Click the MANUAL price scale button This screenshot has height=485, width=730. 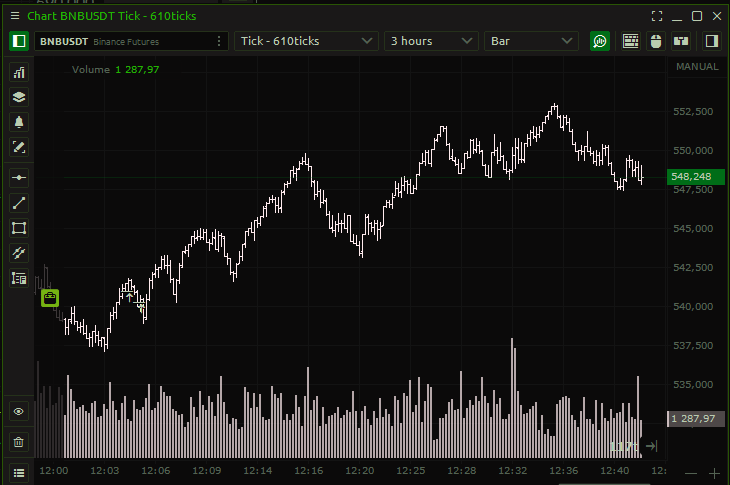(x=697, y=67)
